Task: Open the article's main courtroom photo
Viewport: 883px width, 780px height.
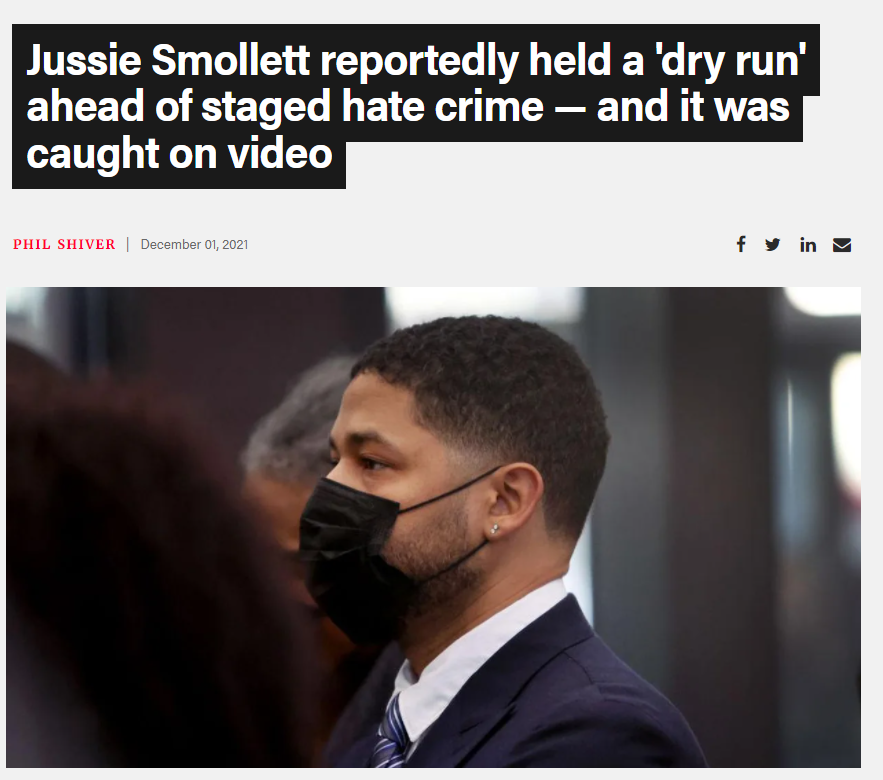Action: click(x=433, y=527)
